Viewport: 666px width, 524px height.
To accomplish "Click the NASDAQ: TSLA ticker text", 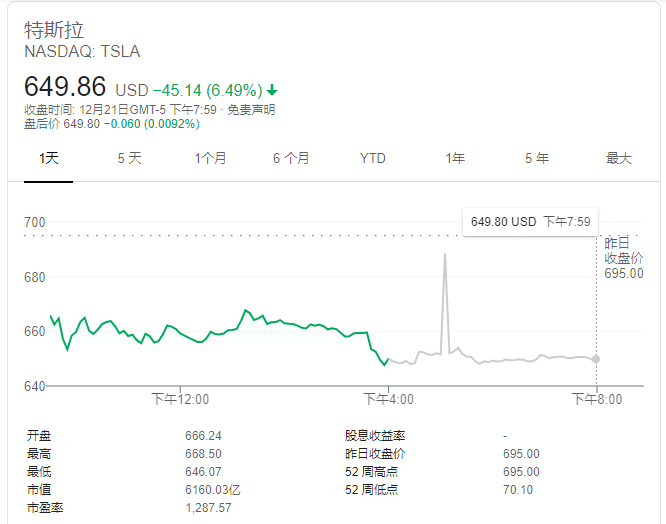I will (x=82, y=51).
